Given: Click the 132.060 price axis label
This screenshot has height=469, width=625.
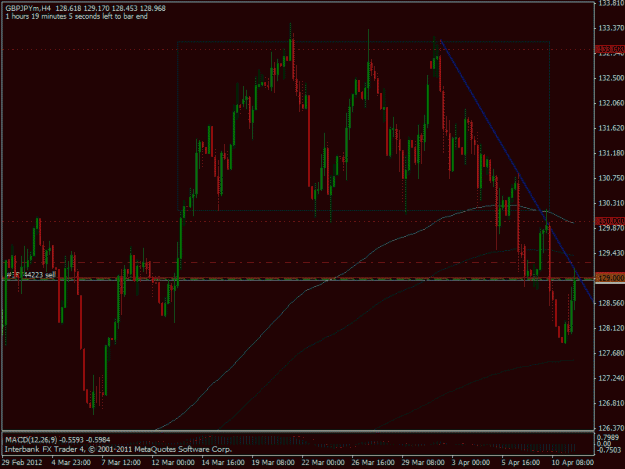Looking at the screenshot, I should 611,103.
